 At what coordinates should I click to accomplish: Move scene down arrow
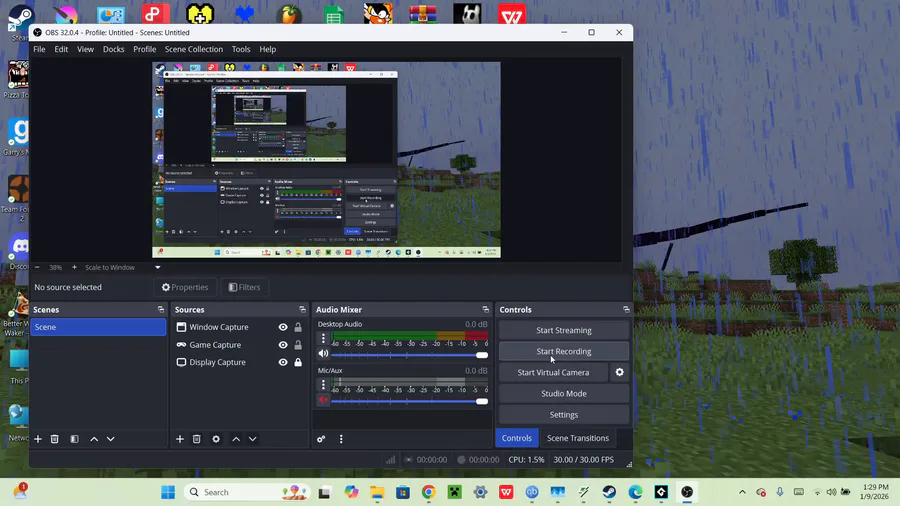click(x=111, y=439)
